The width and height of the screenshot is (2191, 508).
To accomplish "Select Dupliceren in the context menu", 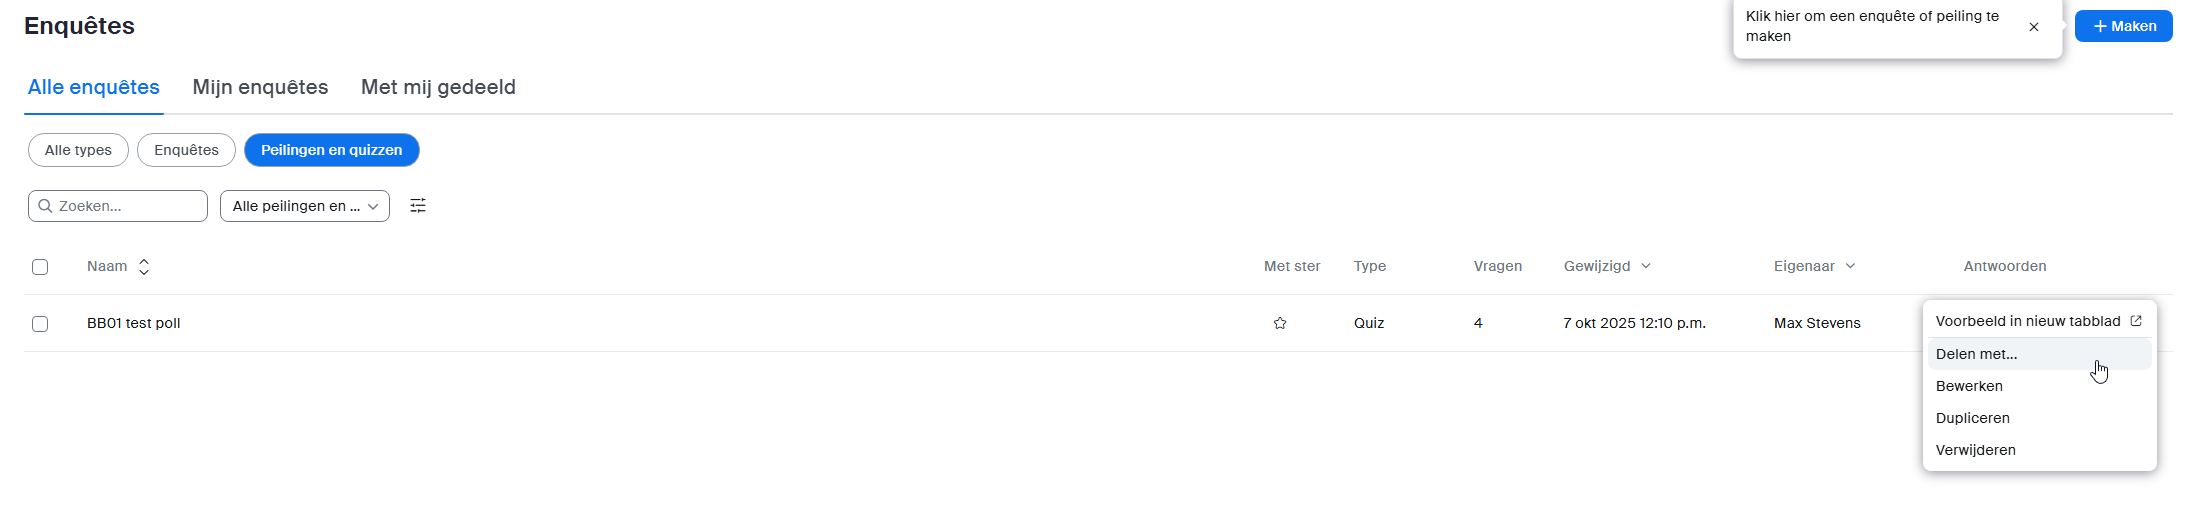I will (1972, 418).
